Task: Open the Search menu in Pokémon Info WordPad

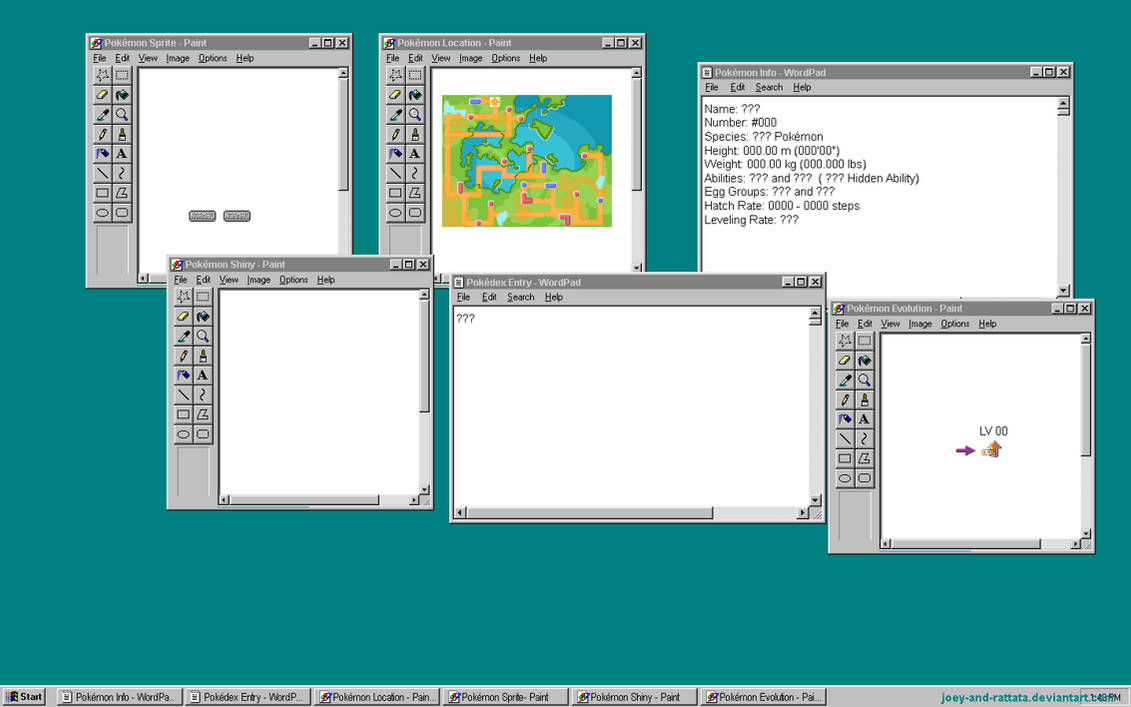Action: click(x=769, y=87)
